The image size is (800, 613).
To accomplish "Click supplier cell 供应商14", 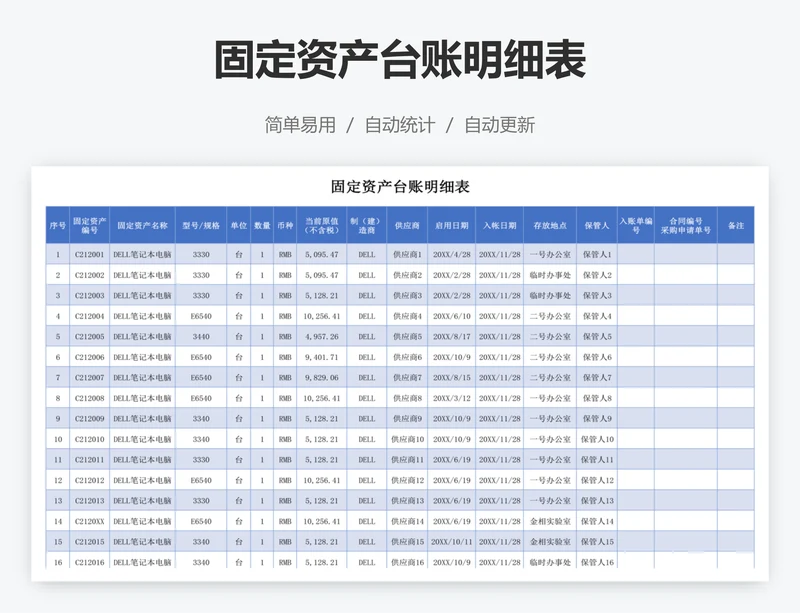I will tap(407, 521).
